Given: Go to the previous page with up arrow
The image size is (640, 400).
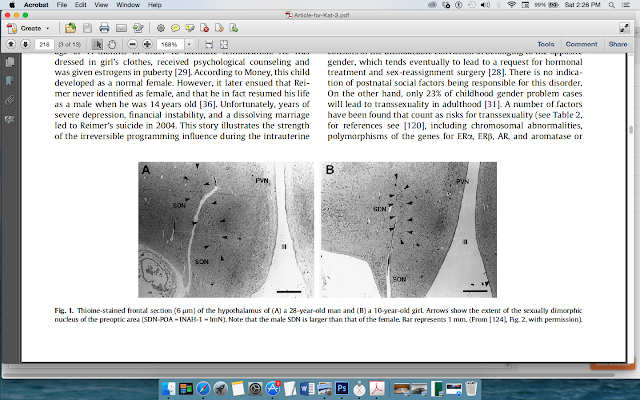Looking at the screenshot, I should pos(11,44).
